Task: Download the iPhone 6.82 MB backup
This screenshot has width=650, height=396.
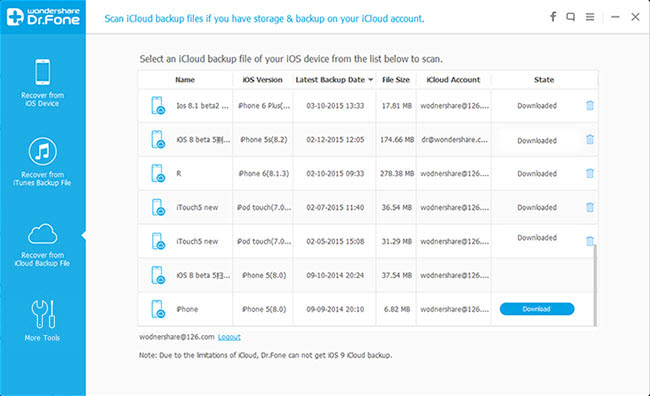Action: click(x=537, y=309)
